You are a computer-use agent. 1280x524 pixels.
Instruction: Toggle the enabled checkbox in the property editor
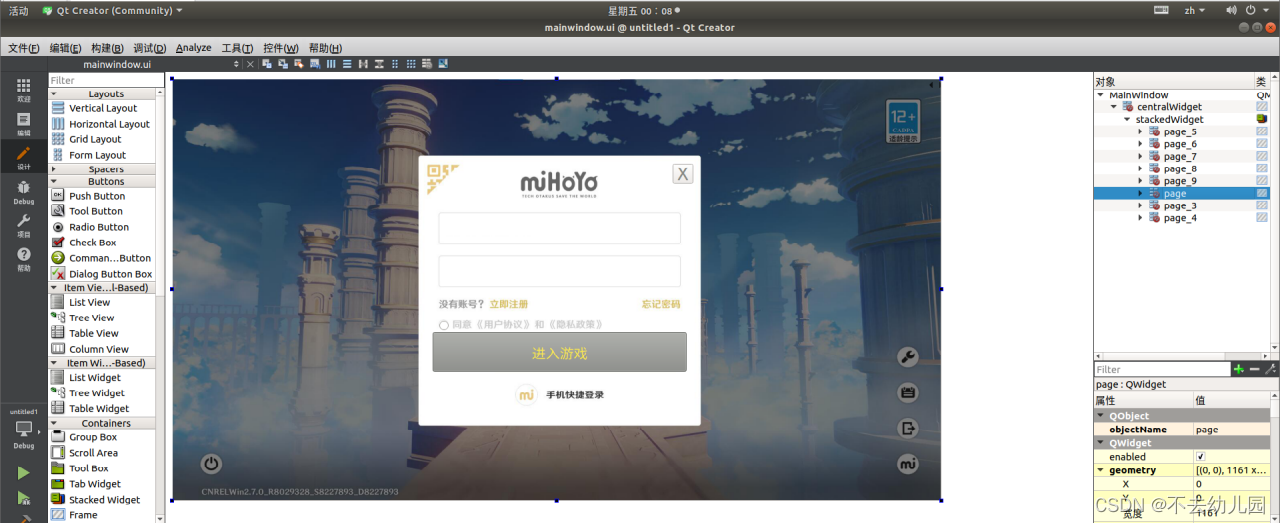tap(1201, 457)
